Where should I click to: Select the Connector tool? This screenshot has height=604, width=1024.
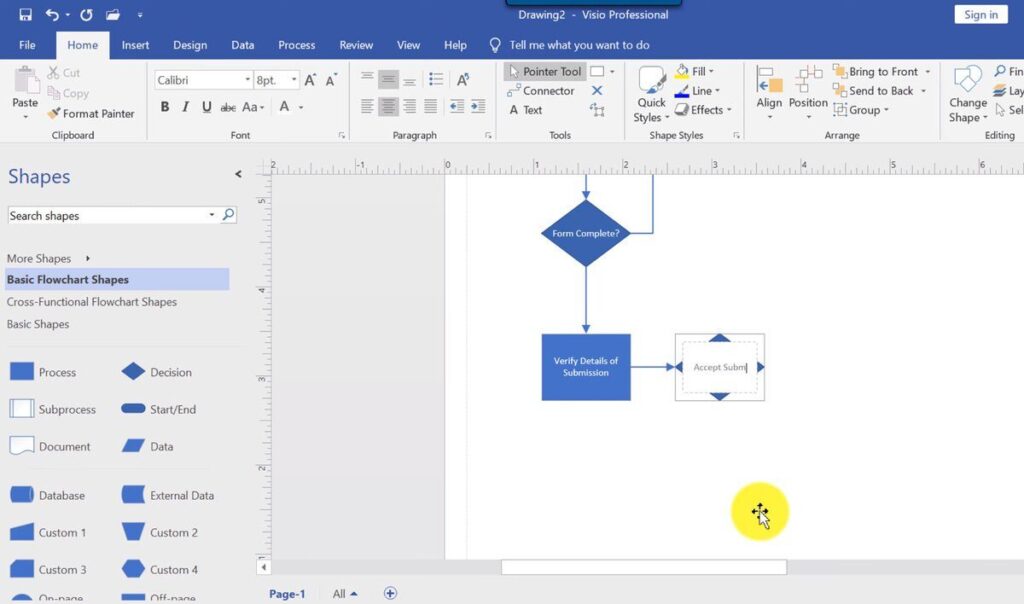pos(544,90)
